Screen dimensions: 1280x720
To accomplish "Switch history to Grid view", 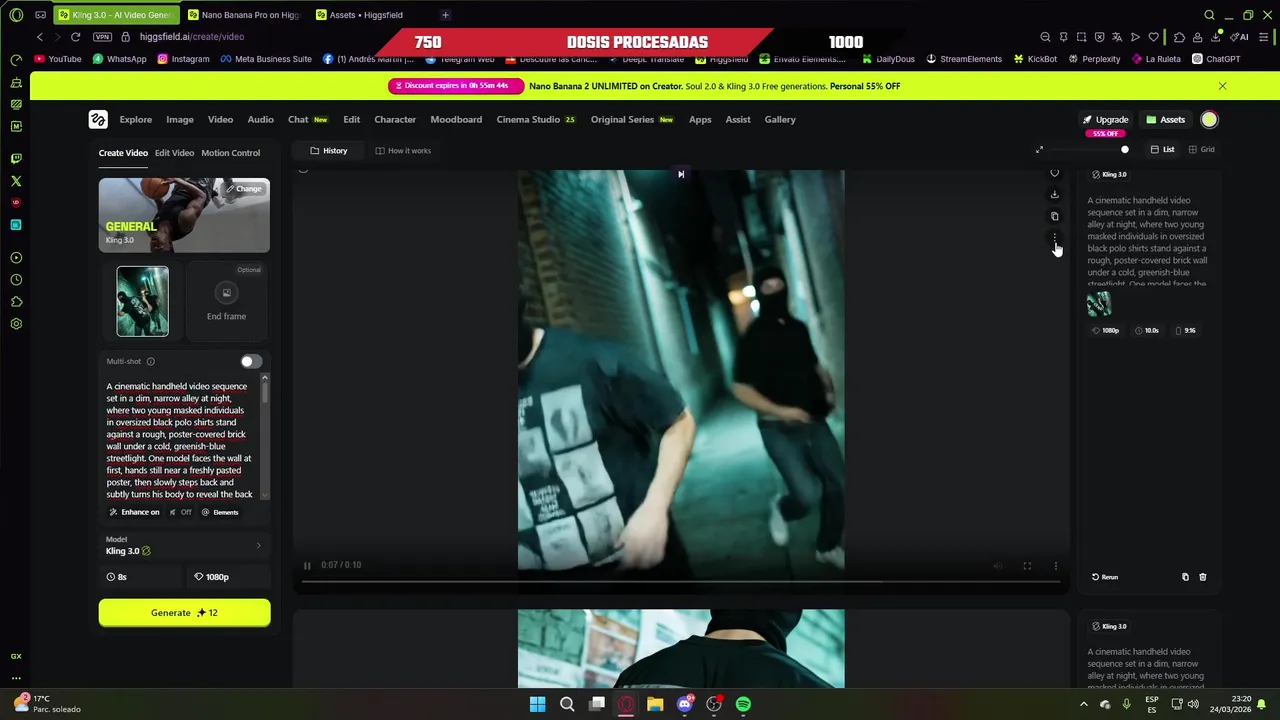I will [1201, 150].
